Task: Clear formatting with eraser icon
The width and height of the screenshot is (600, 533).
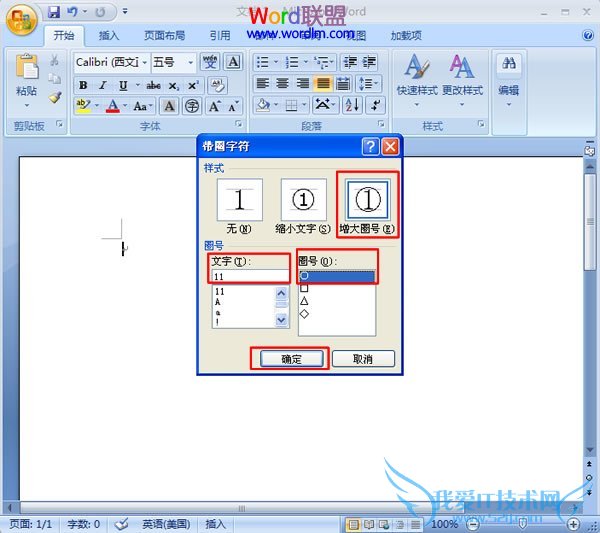Action: point(217,85)
